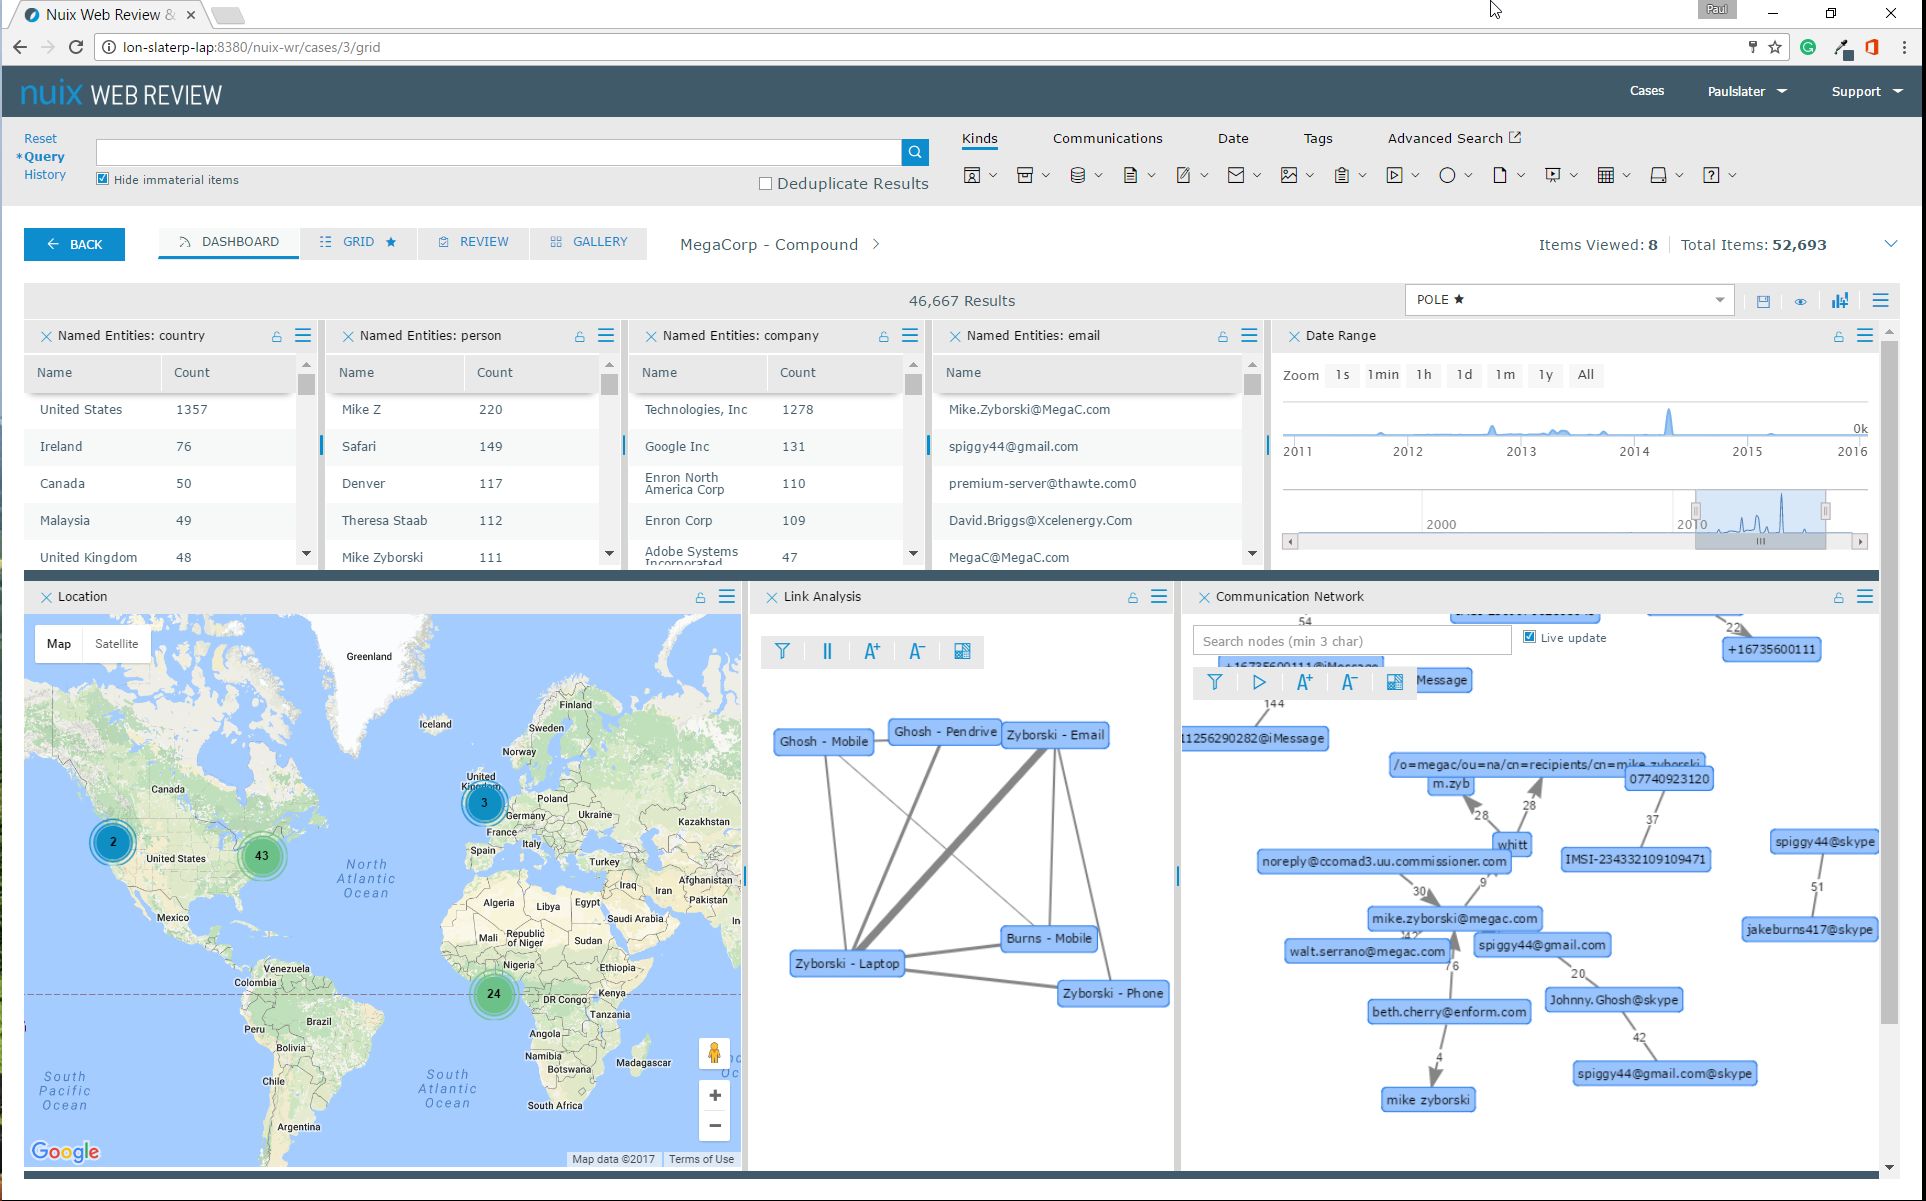Open the unrecognised question-mark kind filter
1926x1201 pixels.
[1712, 175]
